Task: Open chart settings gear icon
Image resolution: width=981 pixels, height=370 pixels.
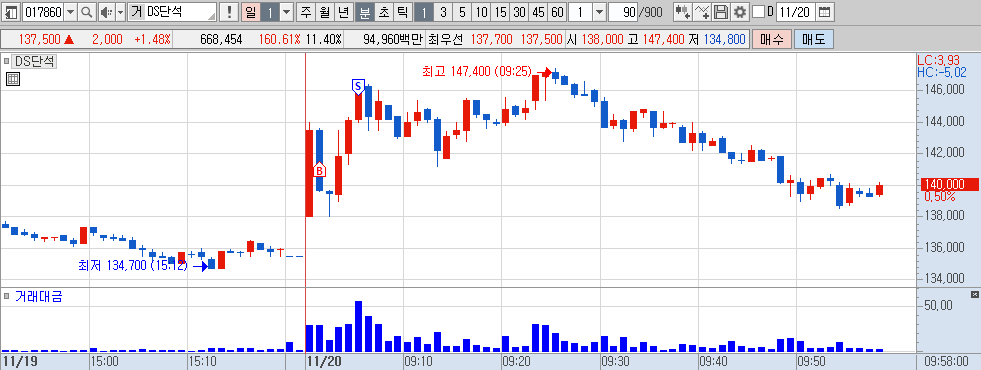Action: (x=740, y=12)
